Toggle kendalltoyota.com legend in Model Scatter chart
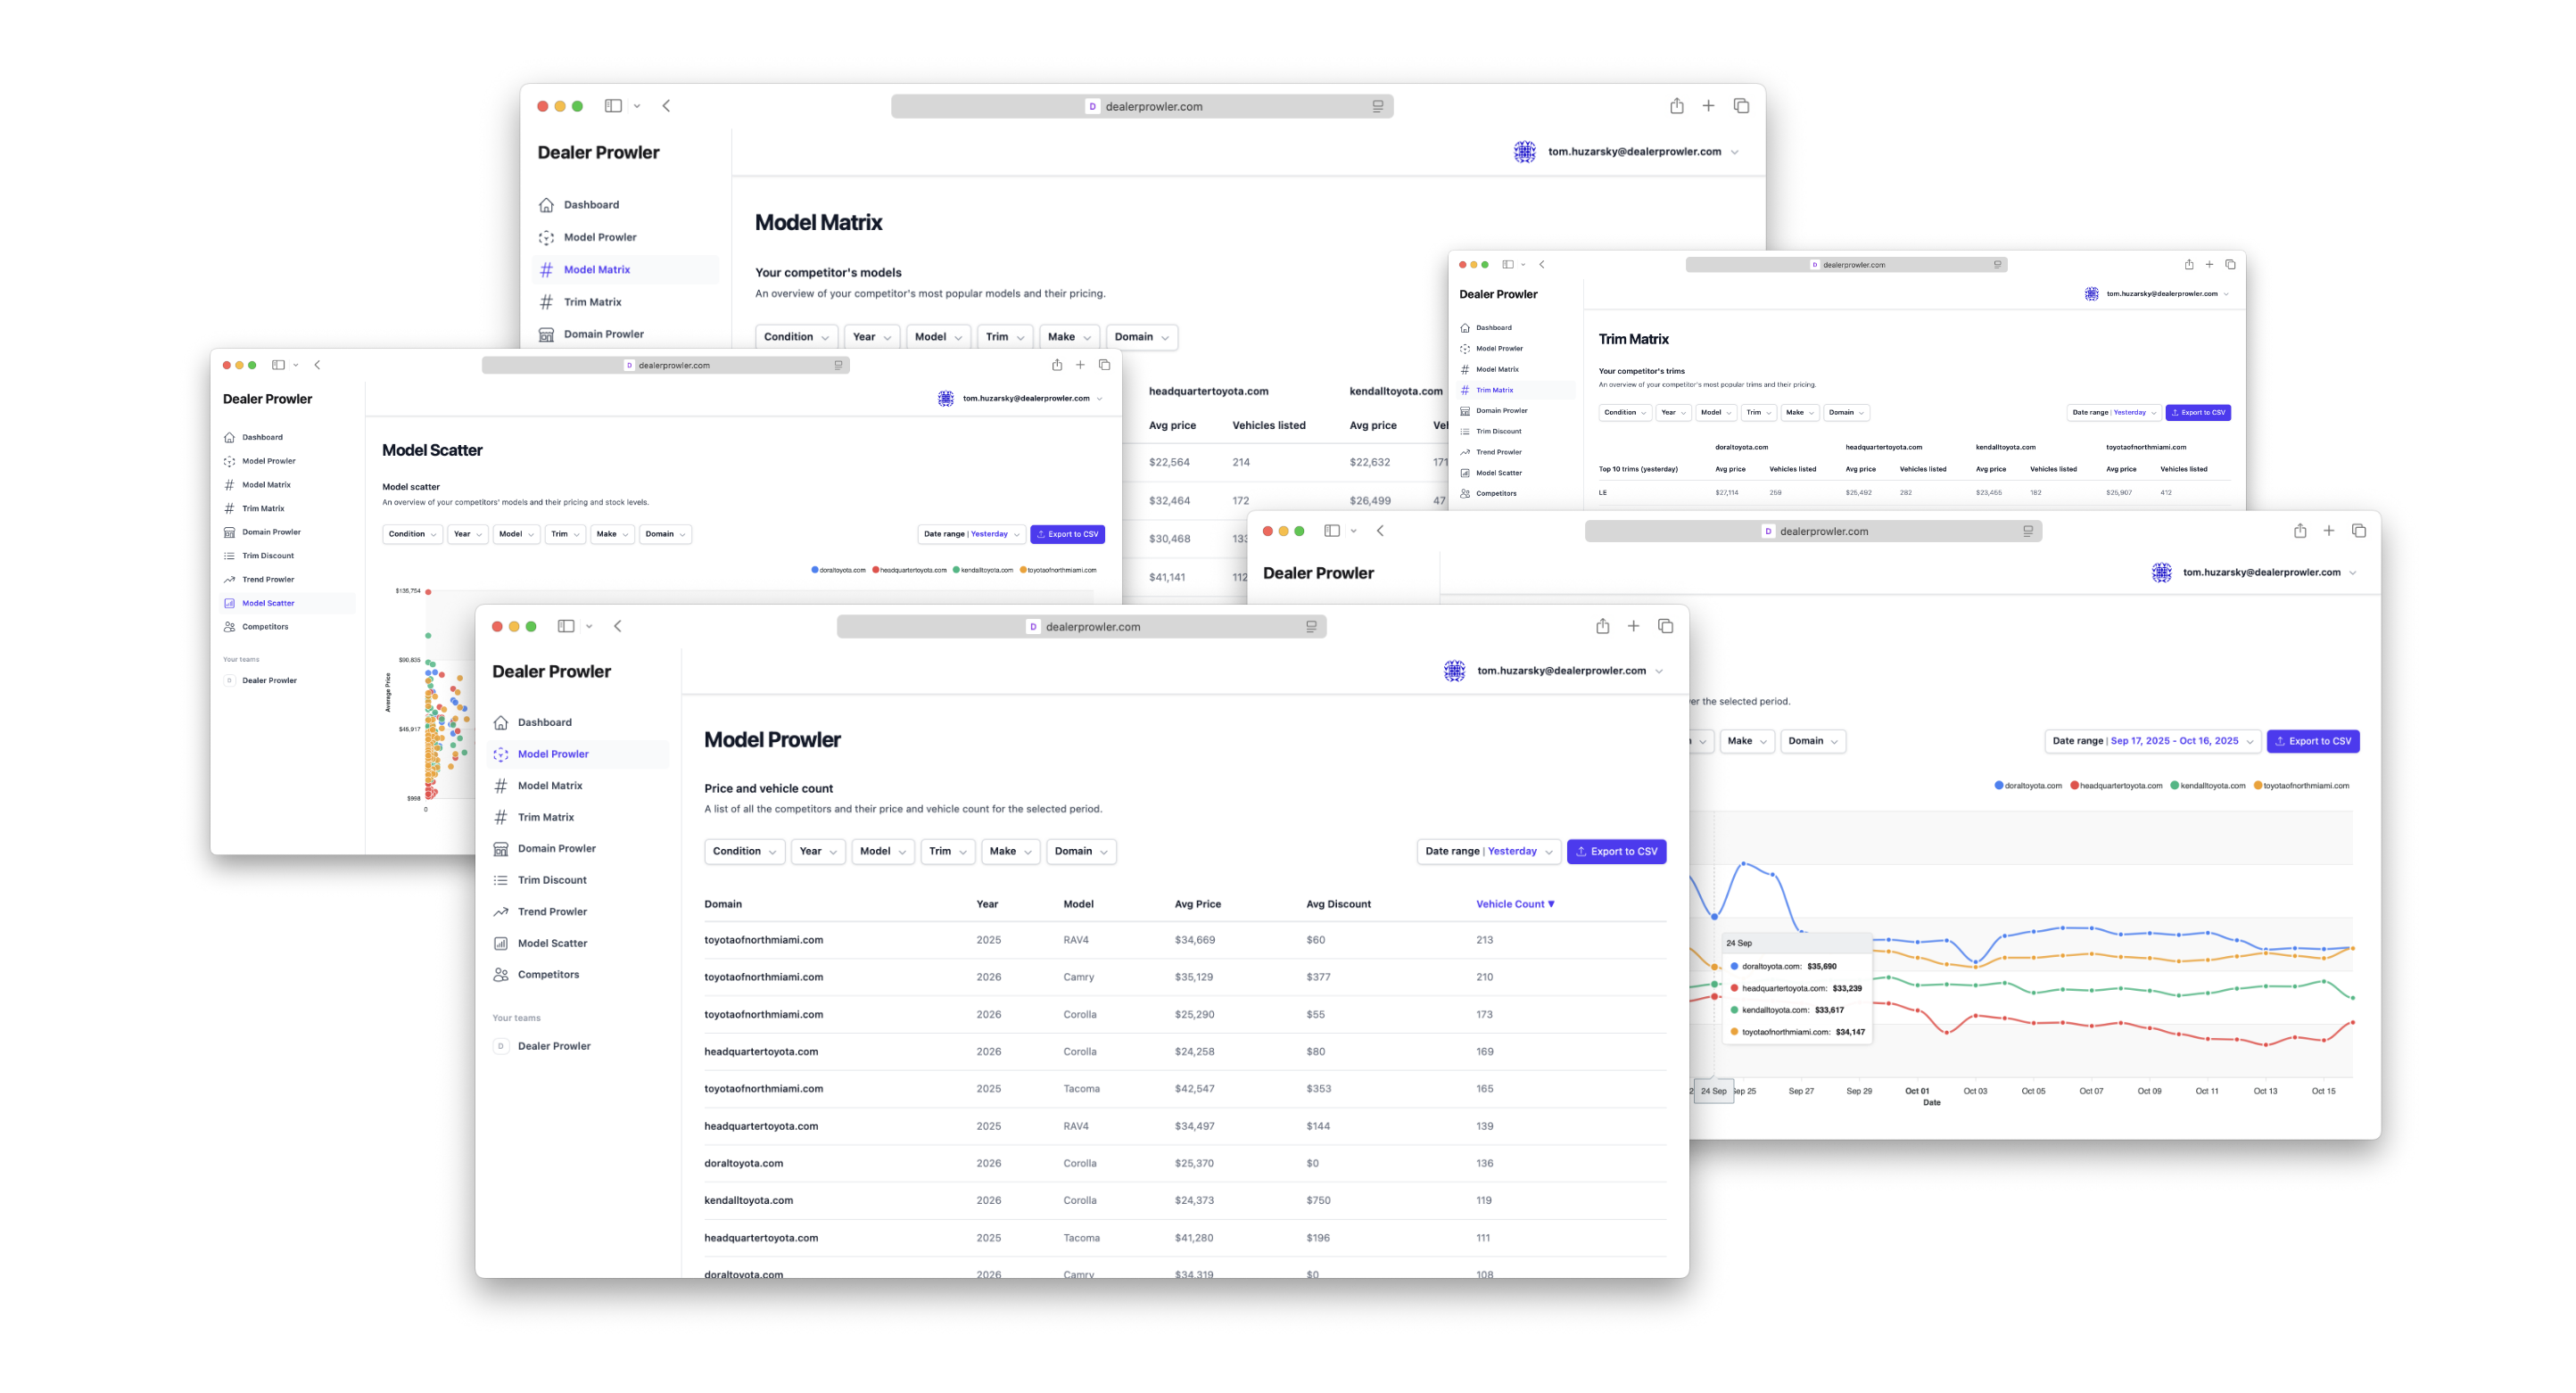Screen dimensions: 2576x1393 [983, 570]
